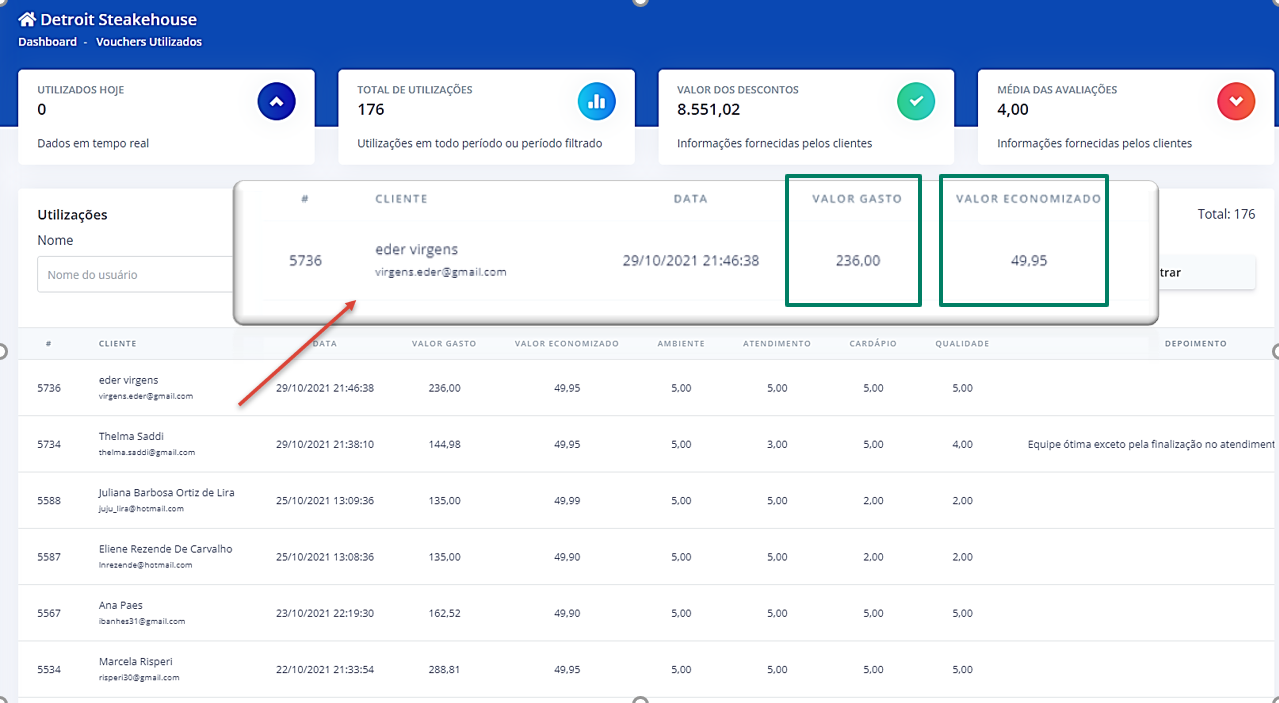The height and width of the screenshot is (703, 1279).
Task: Select row id 5534
Action: pos(49,670)
